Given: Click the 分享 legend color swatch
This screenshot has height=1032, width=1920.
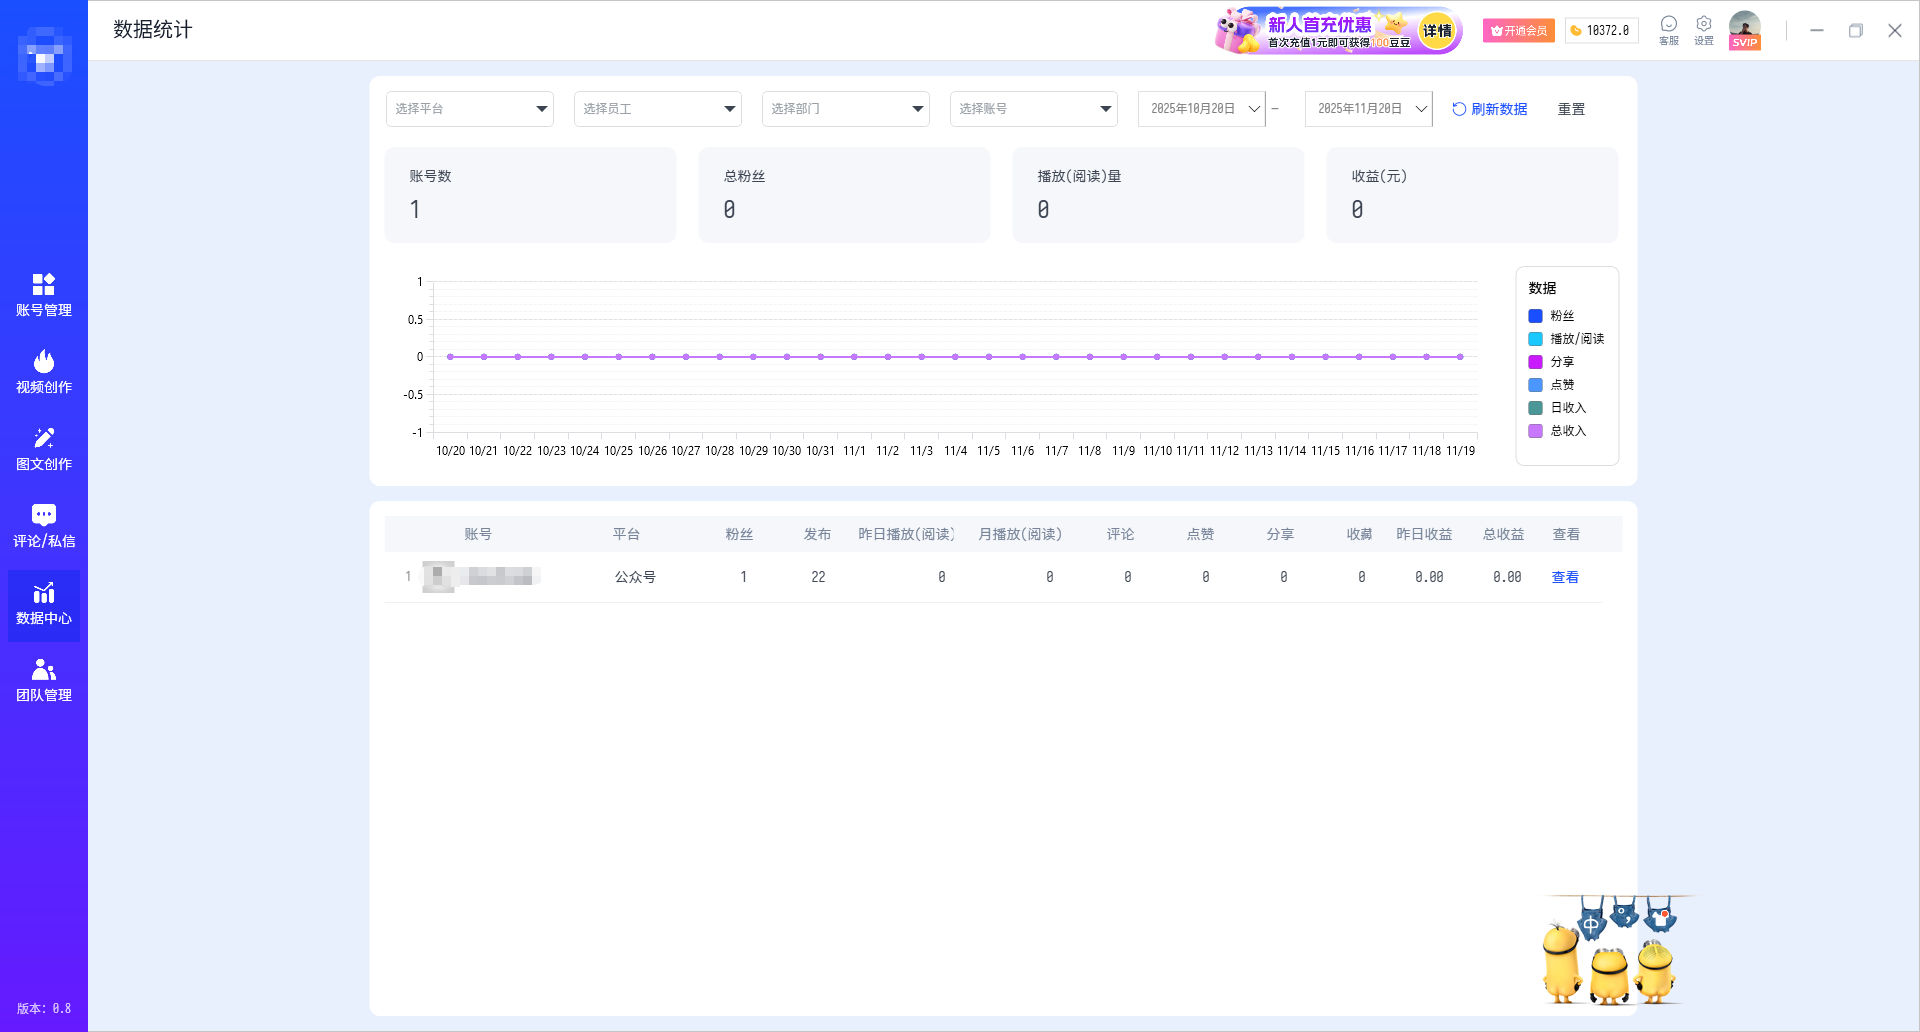Looking at the screenshot, I should pos(1535,362).
